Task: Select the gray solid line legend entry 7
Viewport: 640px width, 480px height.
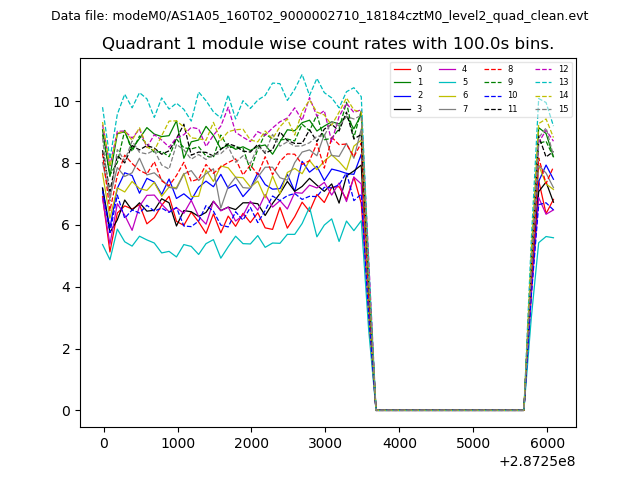Action: pos(453,108)
